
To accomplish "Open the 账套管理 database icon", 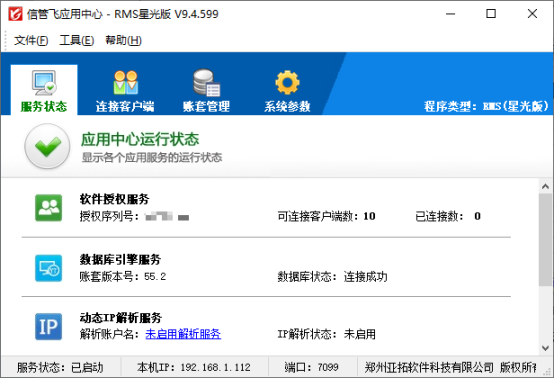I will pos(206,83).
